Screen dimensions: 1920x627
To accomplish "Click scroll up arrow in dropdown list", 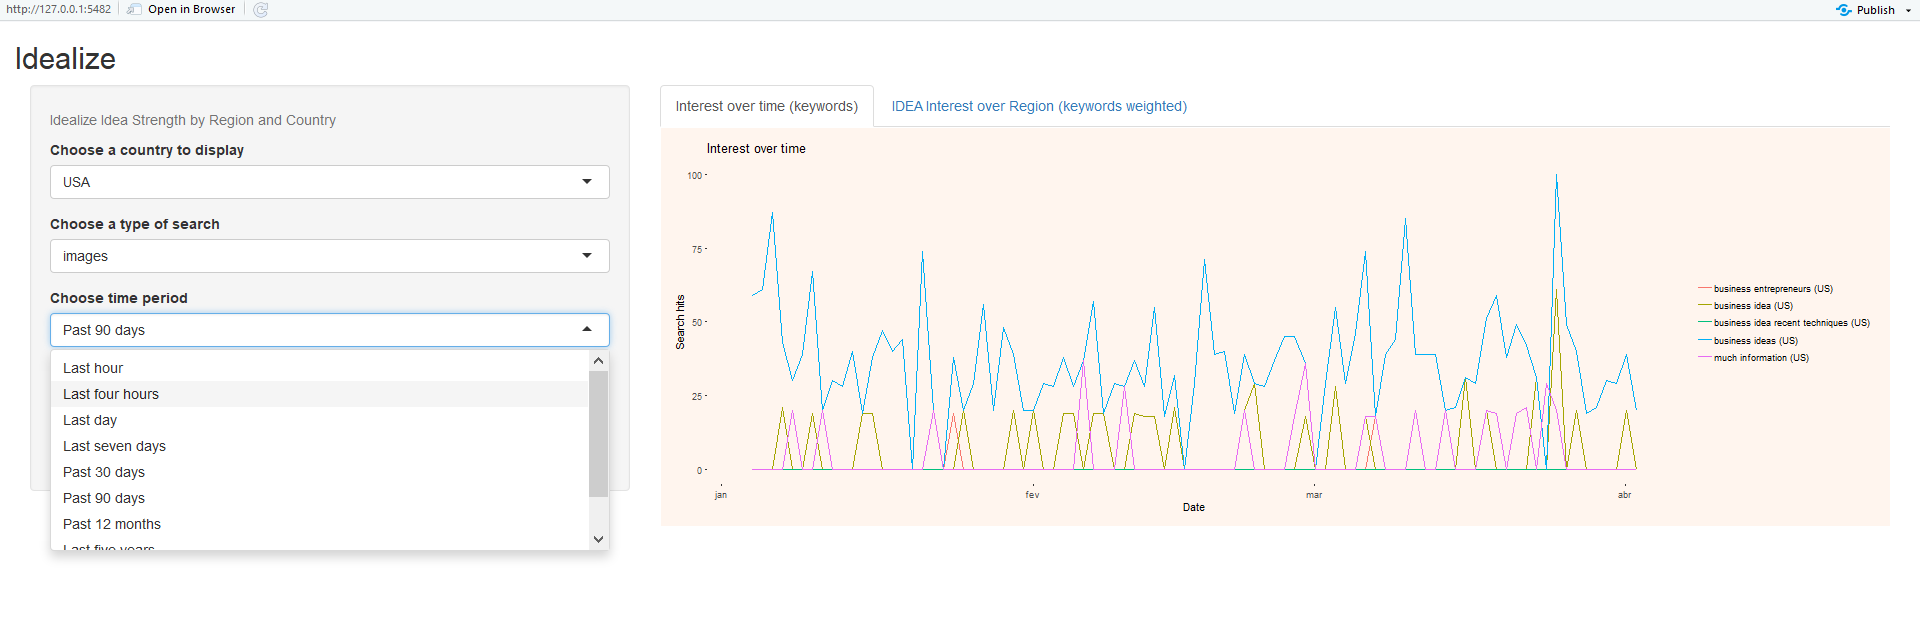I will 598,361.
